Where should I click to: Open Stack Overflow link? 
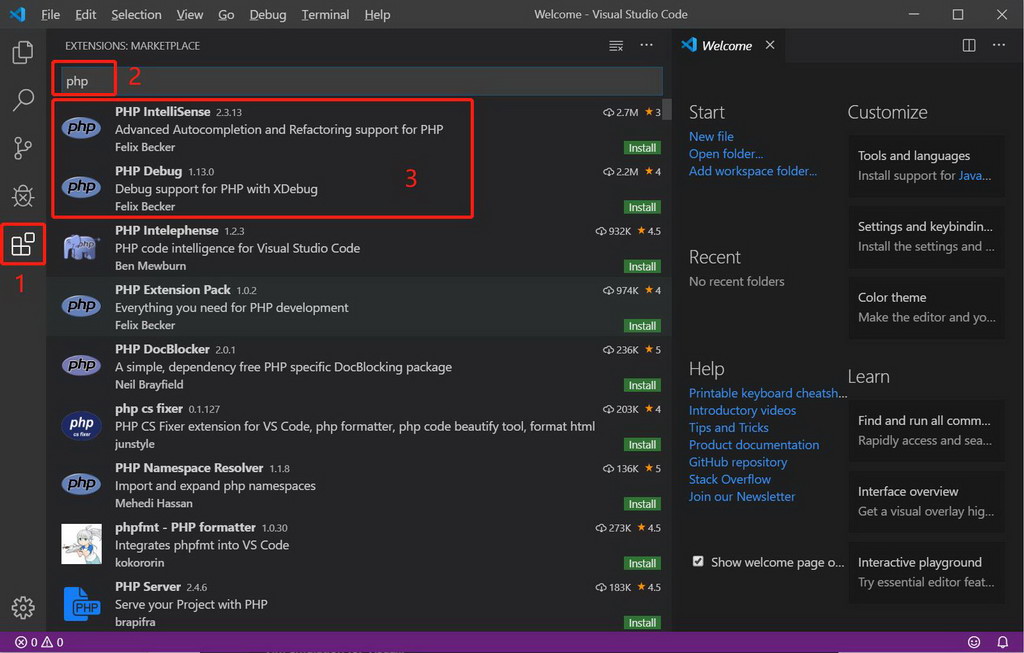[x=730, y=479]
